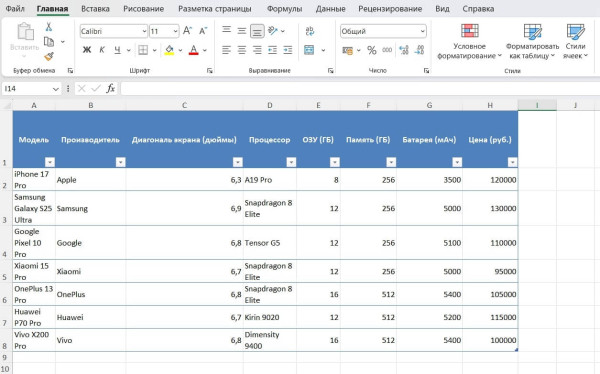The width and height of the screenshot is (600, 374).
Task: Apply thousands separator (000) format
Action: (387, 50)
